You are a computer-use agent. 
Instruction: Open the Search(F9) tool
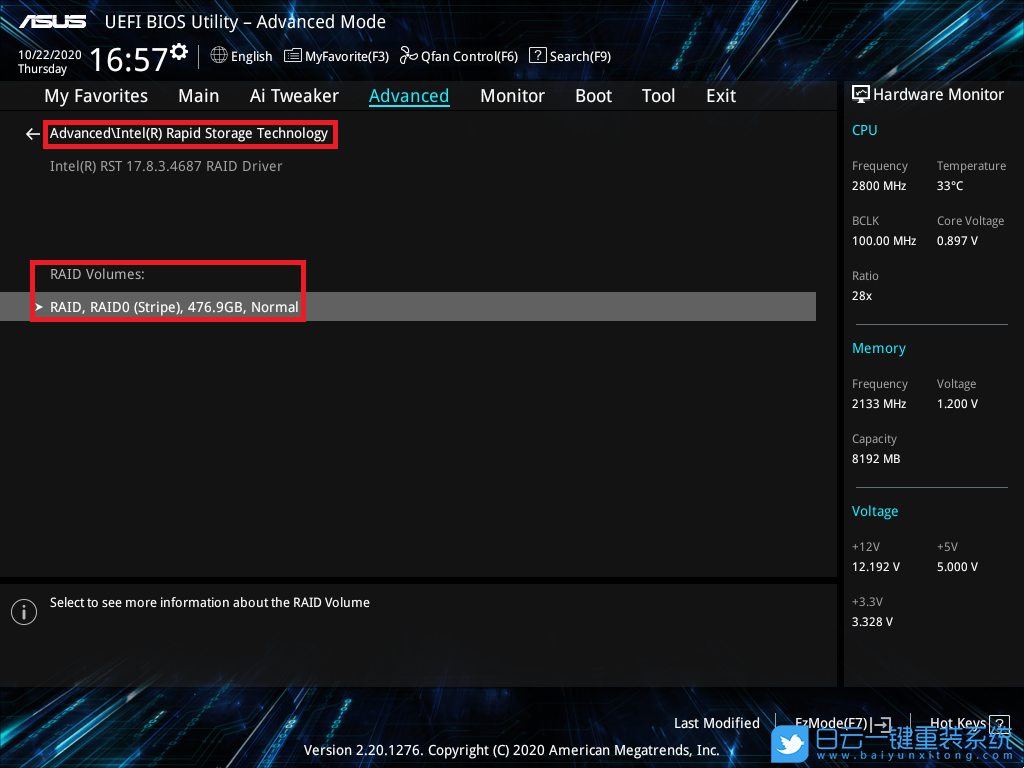[569, 56]
